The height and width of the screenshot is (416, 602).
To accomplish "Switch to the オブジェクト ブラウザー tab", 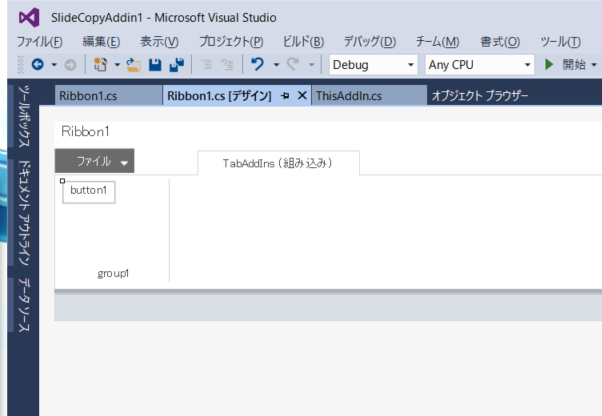I will pos(480,96).
